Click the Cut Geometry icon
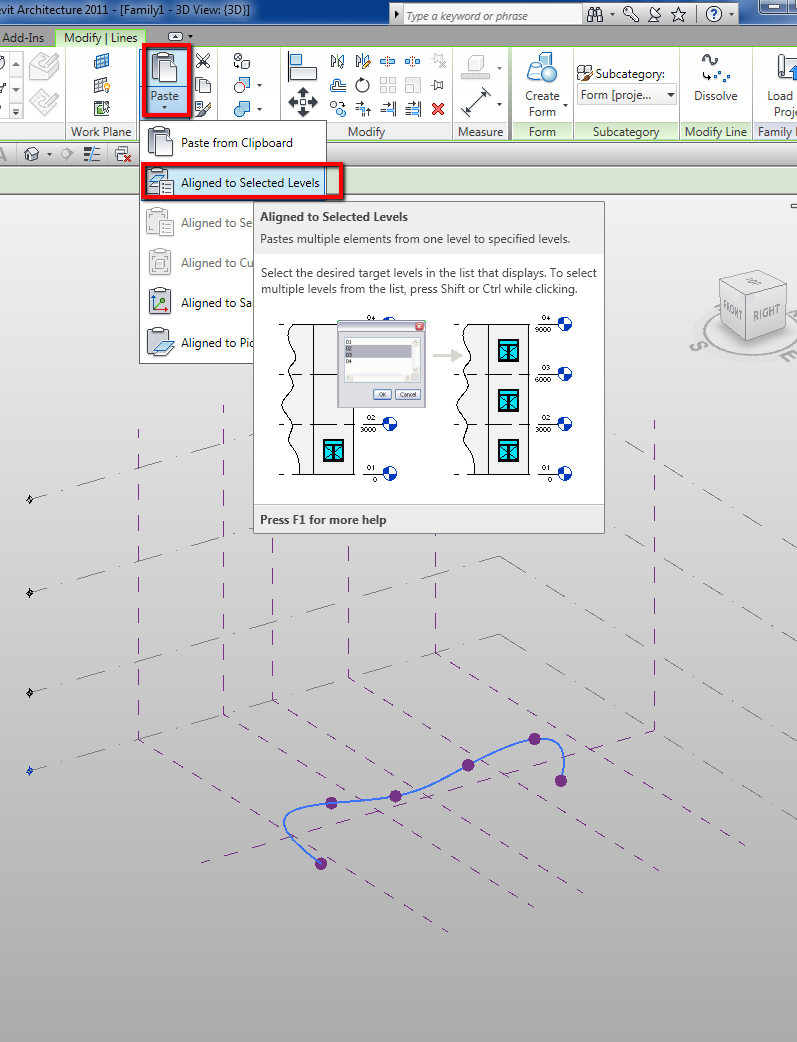797x1042 pixels. [x=241, y=85]
